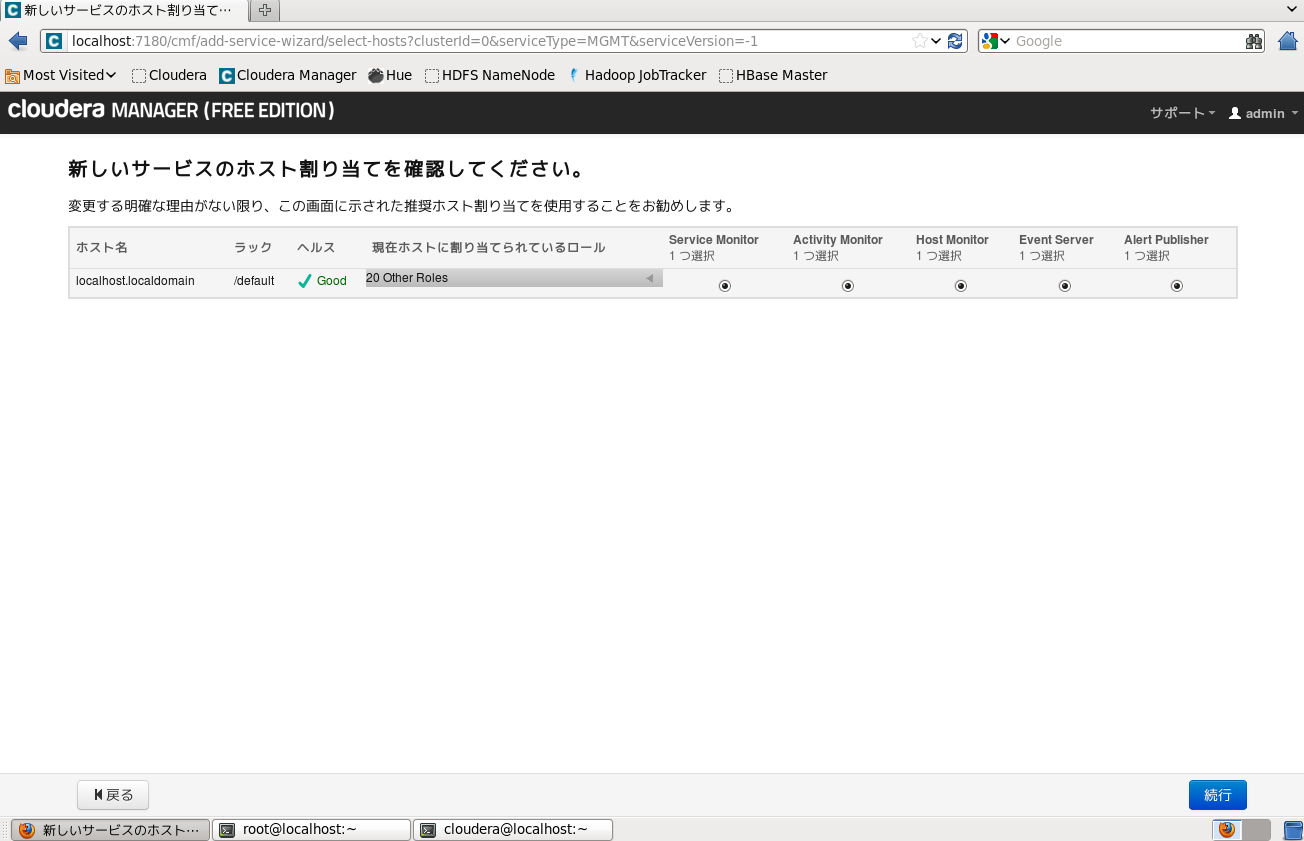Open the URL history dropdown arrow
Screen dimensions: 1304x841
pyautogui.click(x=936, y=41)
